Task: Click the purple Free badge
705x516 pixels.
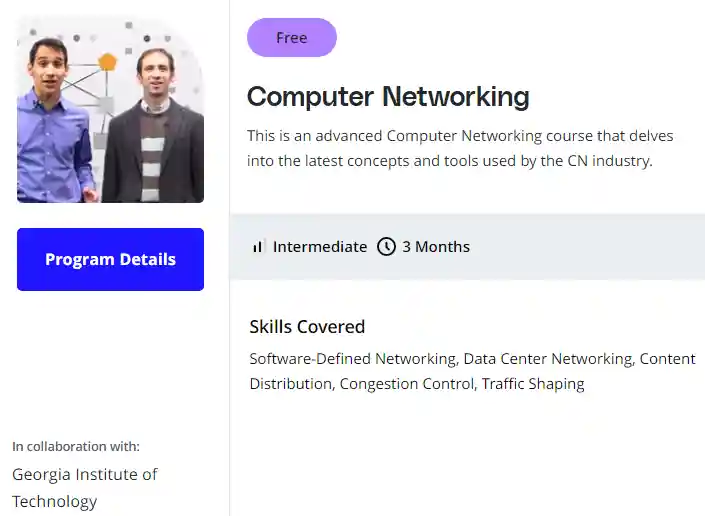Action: pos(291,38)
